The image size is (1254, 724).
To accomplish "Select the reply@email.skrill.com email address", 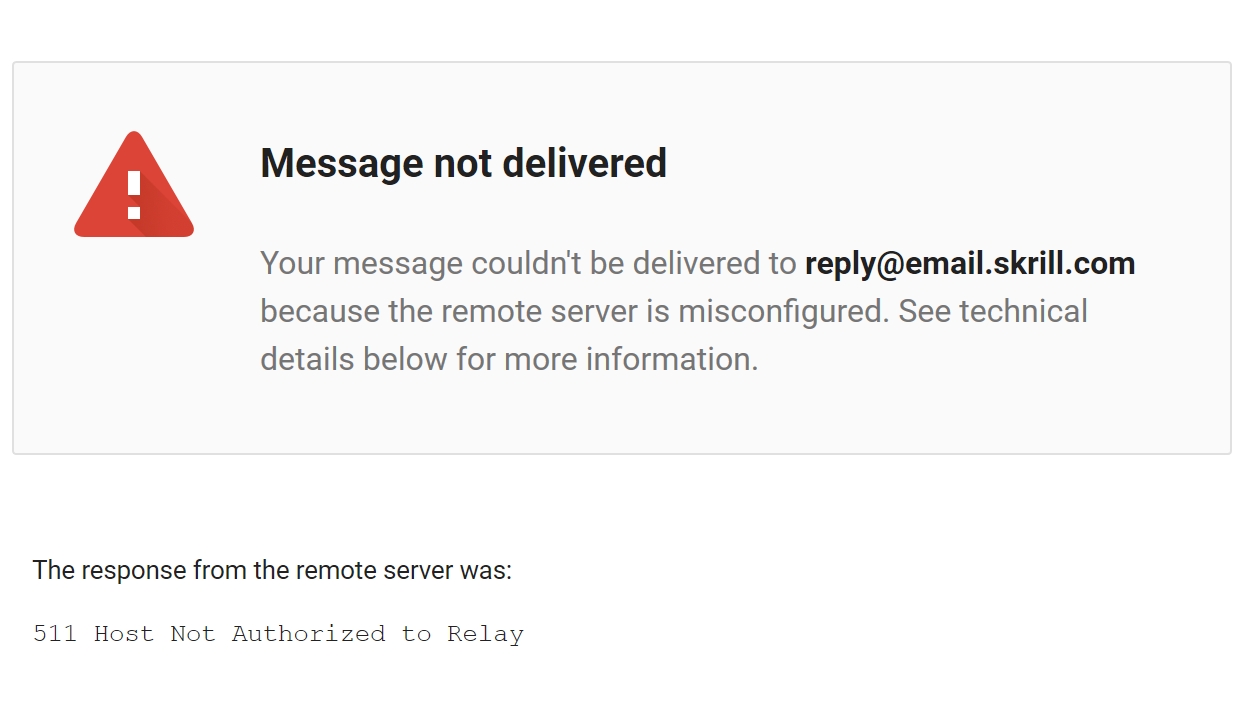I will [x=970, y=264].
